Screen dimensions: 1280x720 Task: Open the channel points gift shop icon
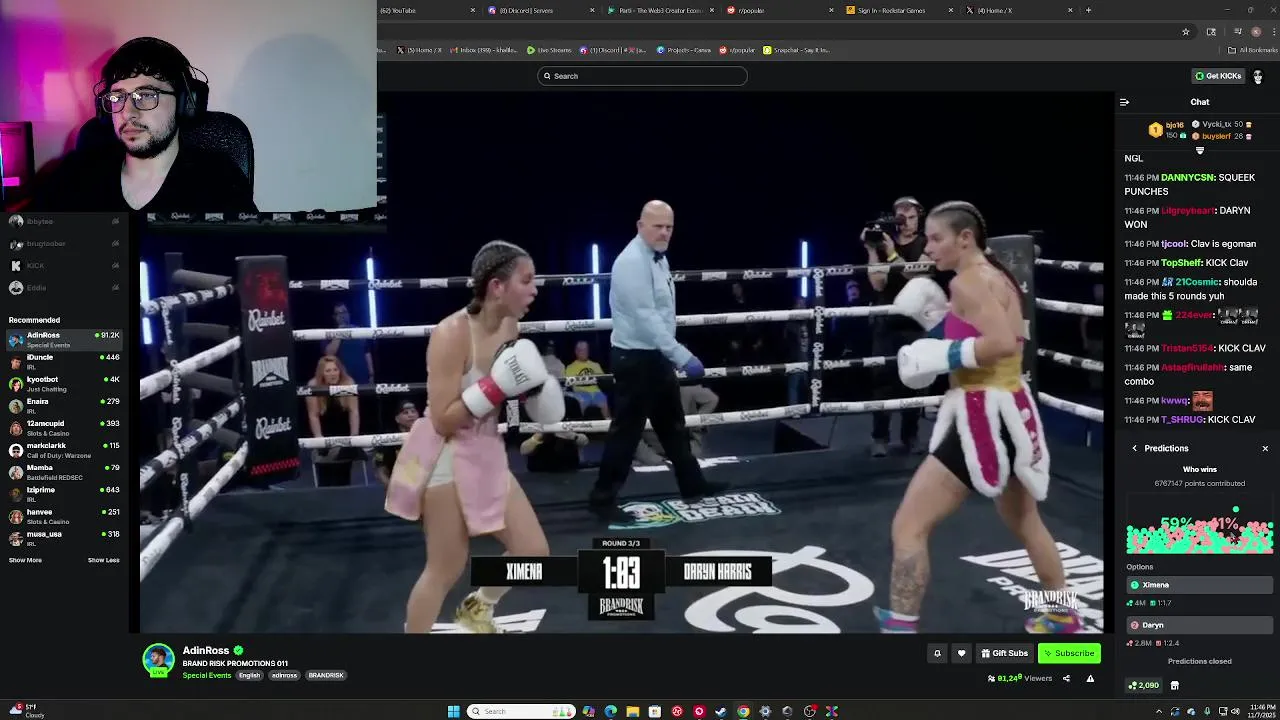click(1174, 686)
